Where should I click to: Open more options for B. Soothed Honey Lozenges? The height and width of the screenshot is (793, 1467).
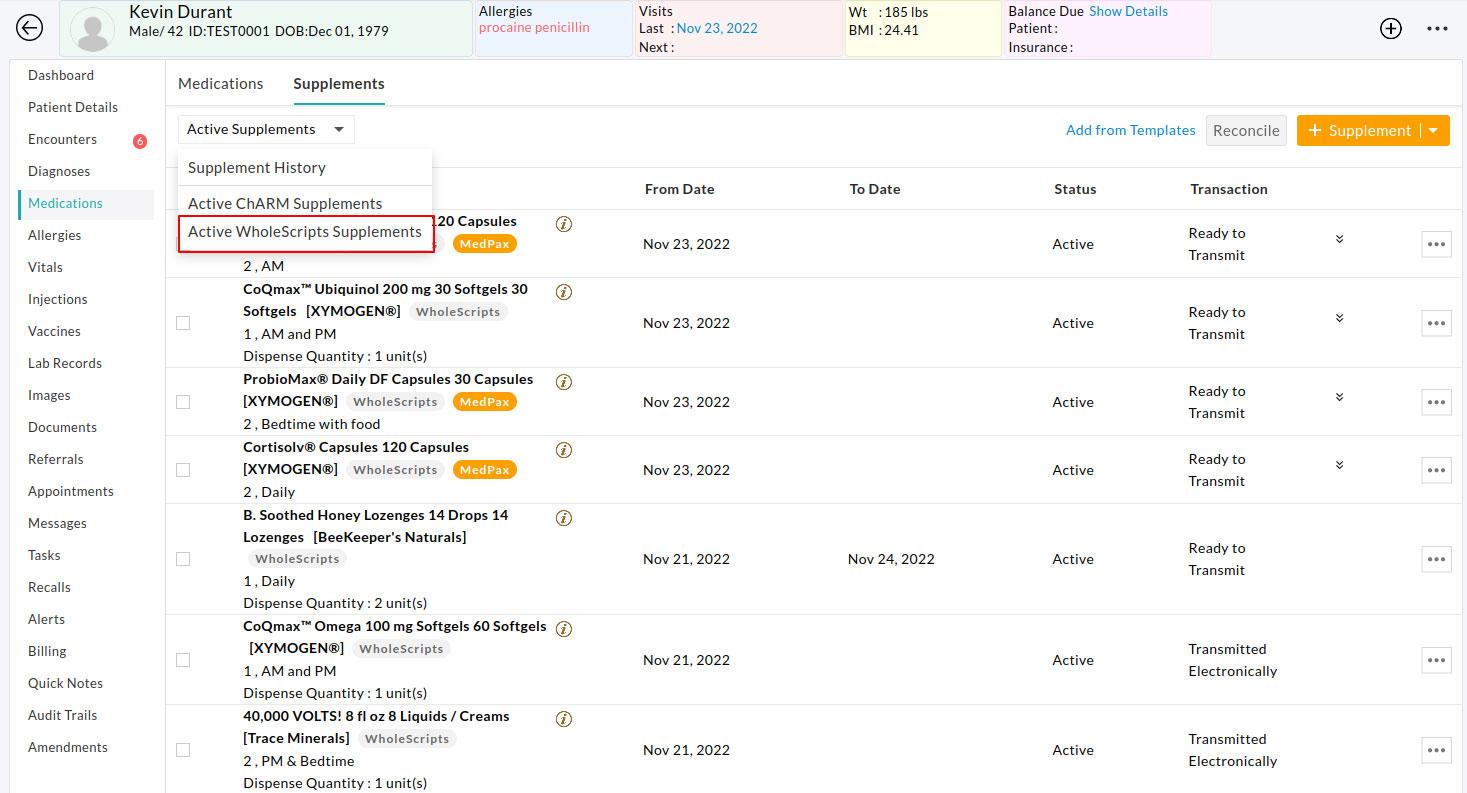[x=1436, y=559]
